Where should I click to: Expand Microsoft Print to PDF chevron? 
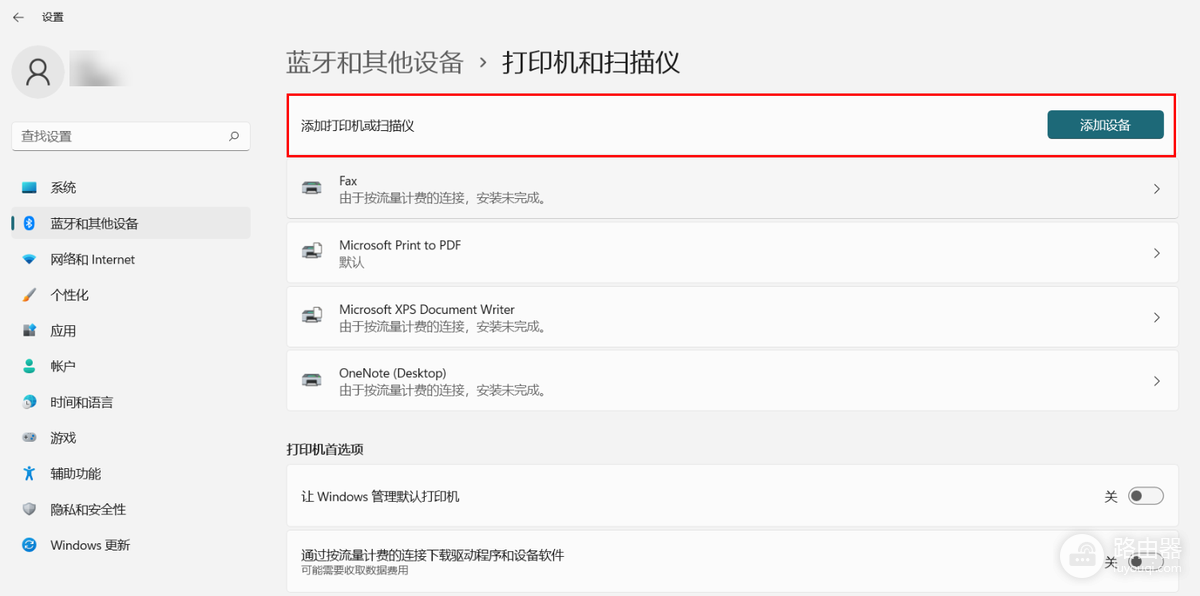tap(1157, 253)
